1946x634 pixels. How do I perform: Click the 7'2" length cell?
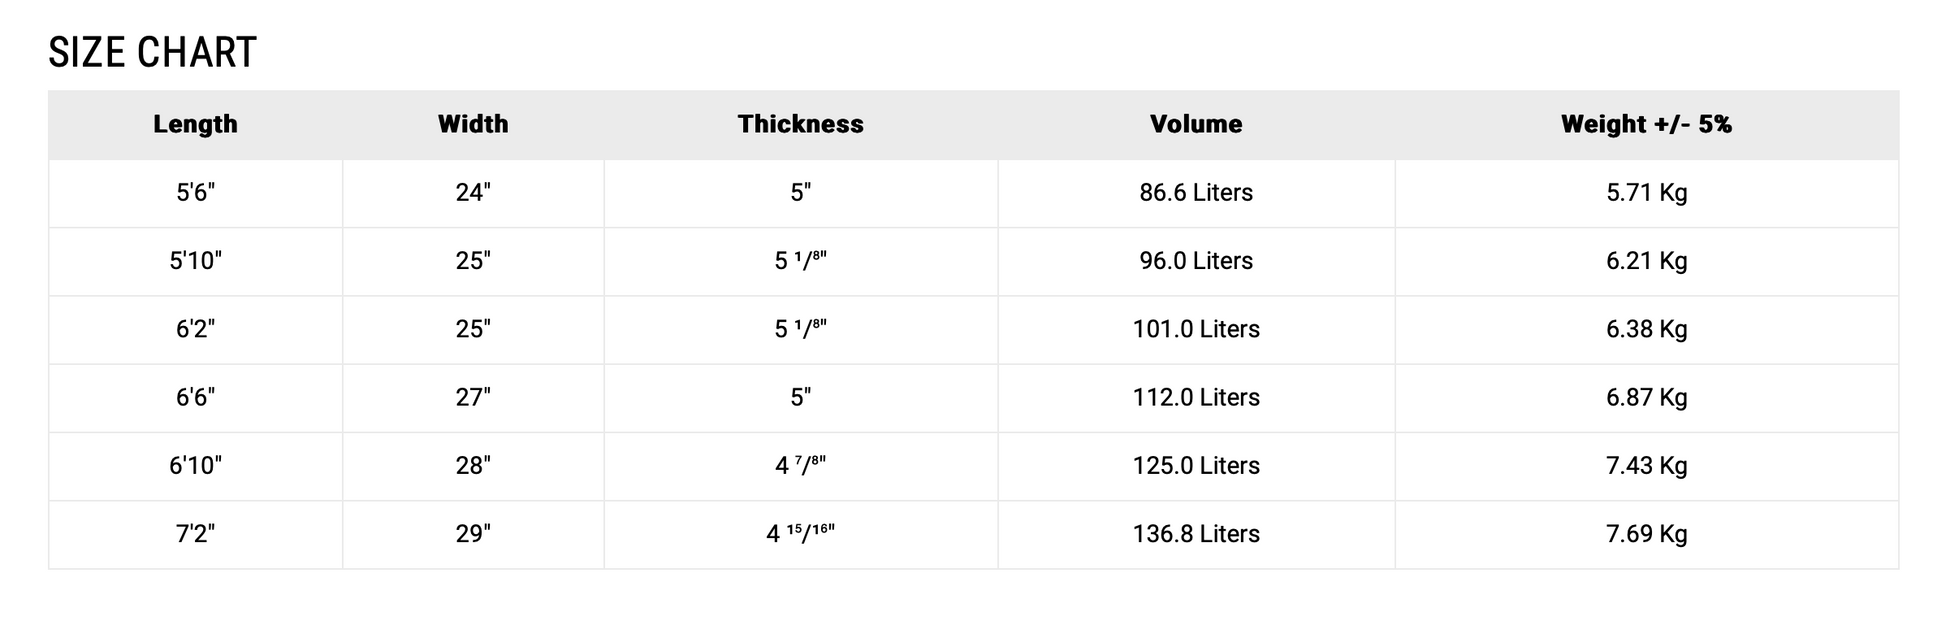(x=195, y=534)
